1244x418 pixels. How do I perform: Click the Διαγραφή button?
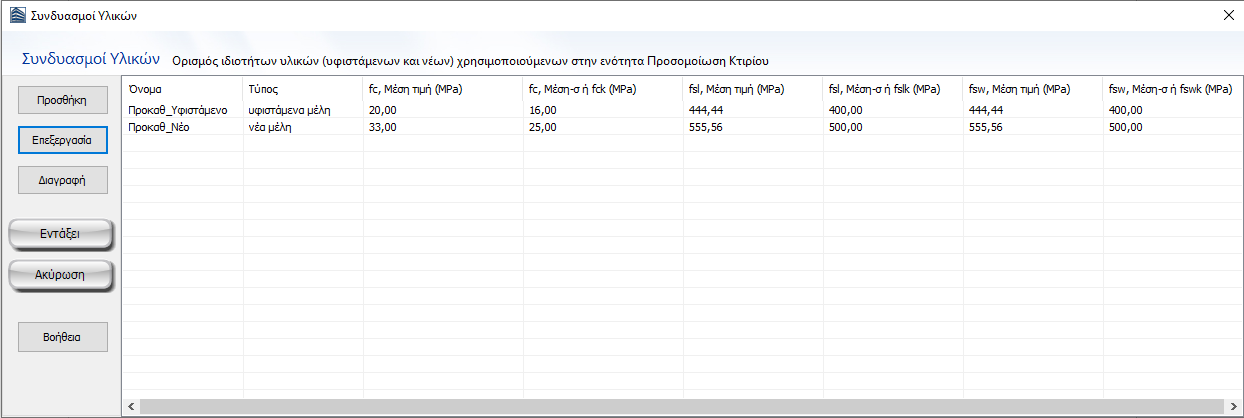(62, 180)
